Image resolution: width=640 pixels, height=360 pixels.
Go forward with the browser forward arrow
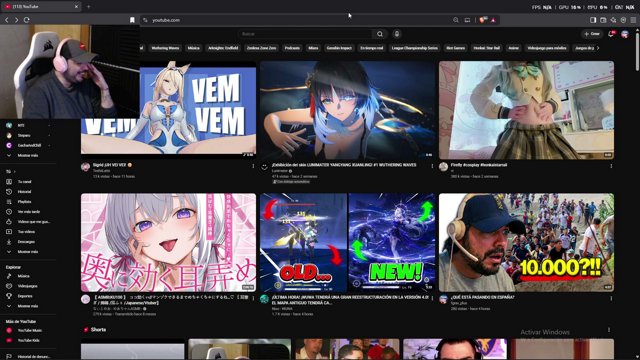[16, 20]
